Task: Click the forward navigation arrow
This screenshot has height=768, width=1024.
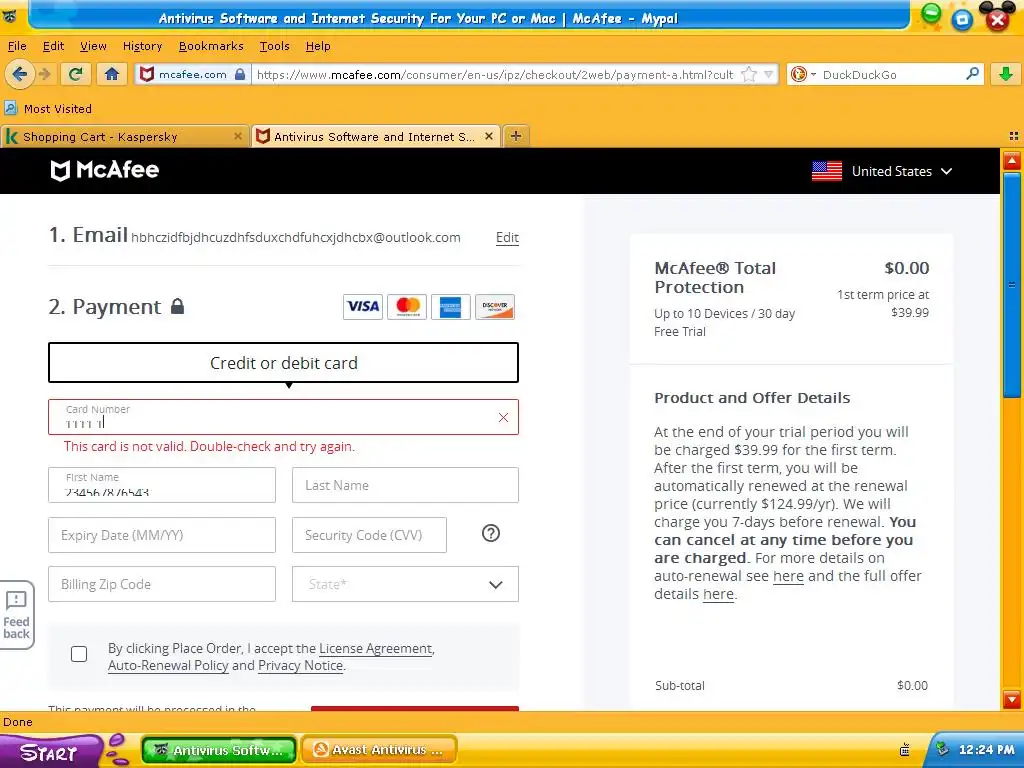Action: (45, 74)
